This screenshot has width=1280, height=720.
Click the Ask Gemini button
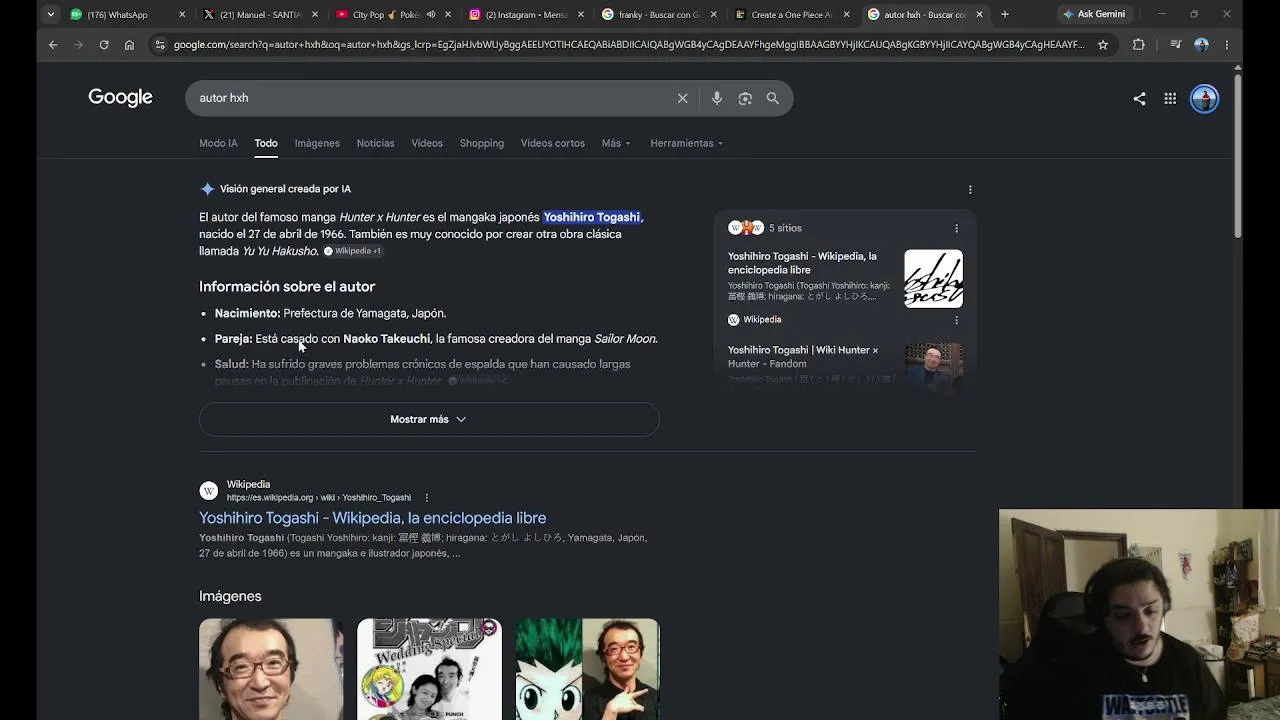pyautogui.click(x=1094, y=14)
